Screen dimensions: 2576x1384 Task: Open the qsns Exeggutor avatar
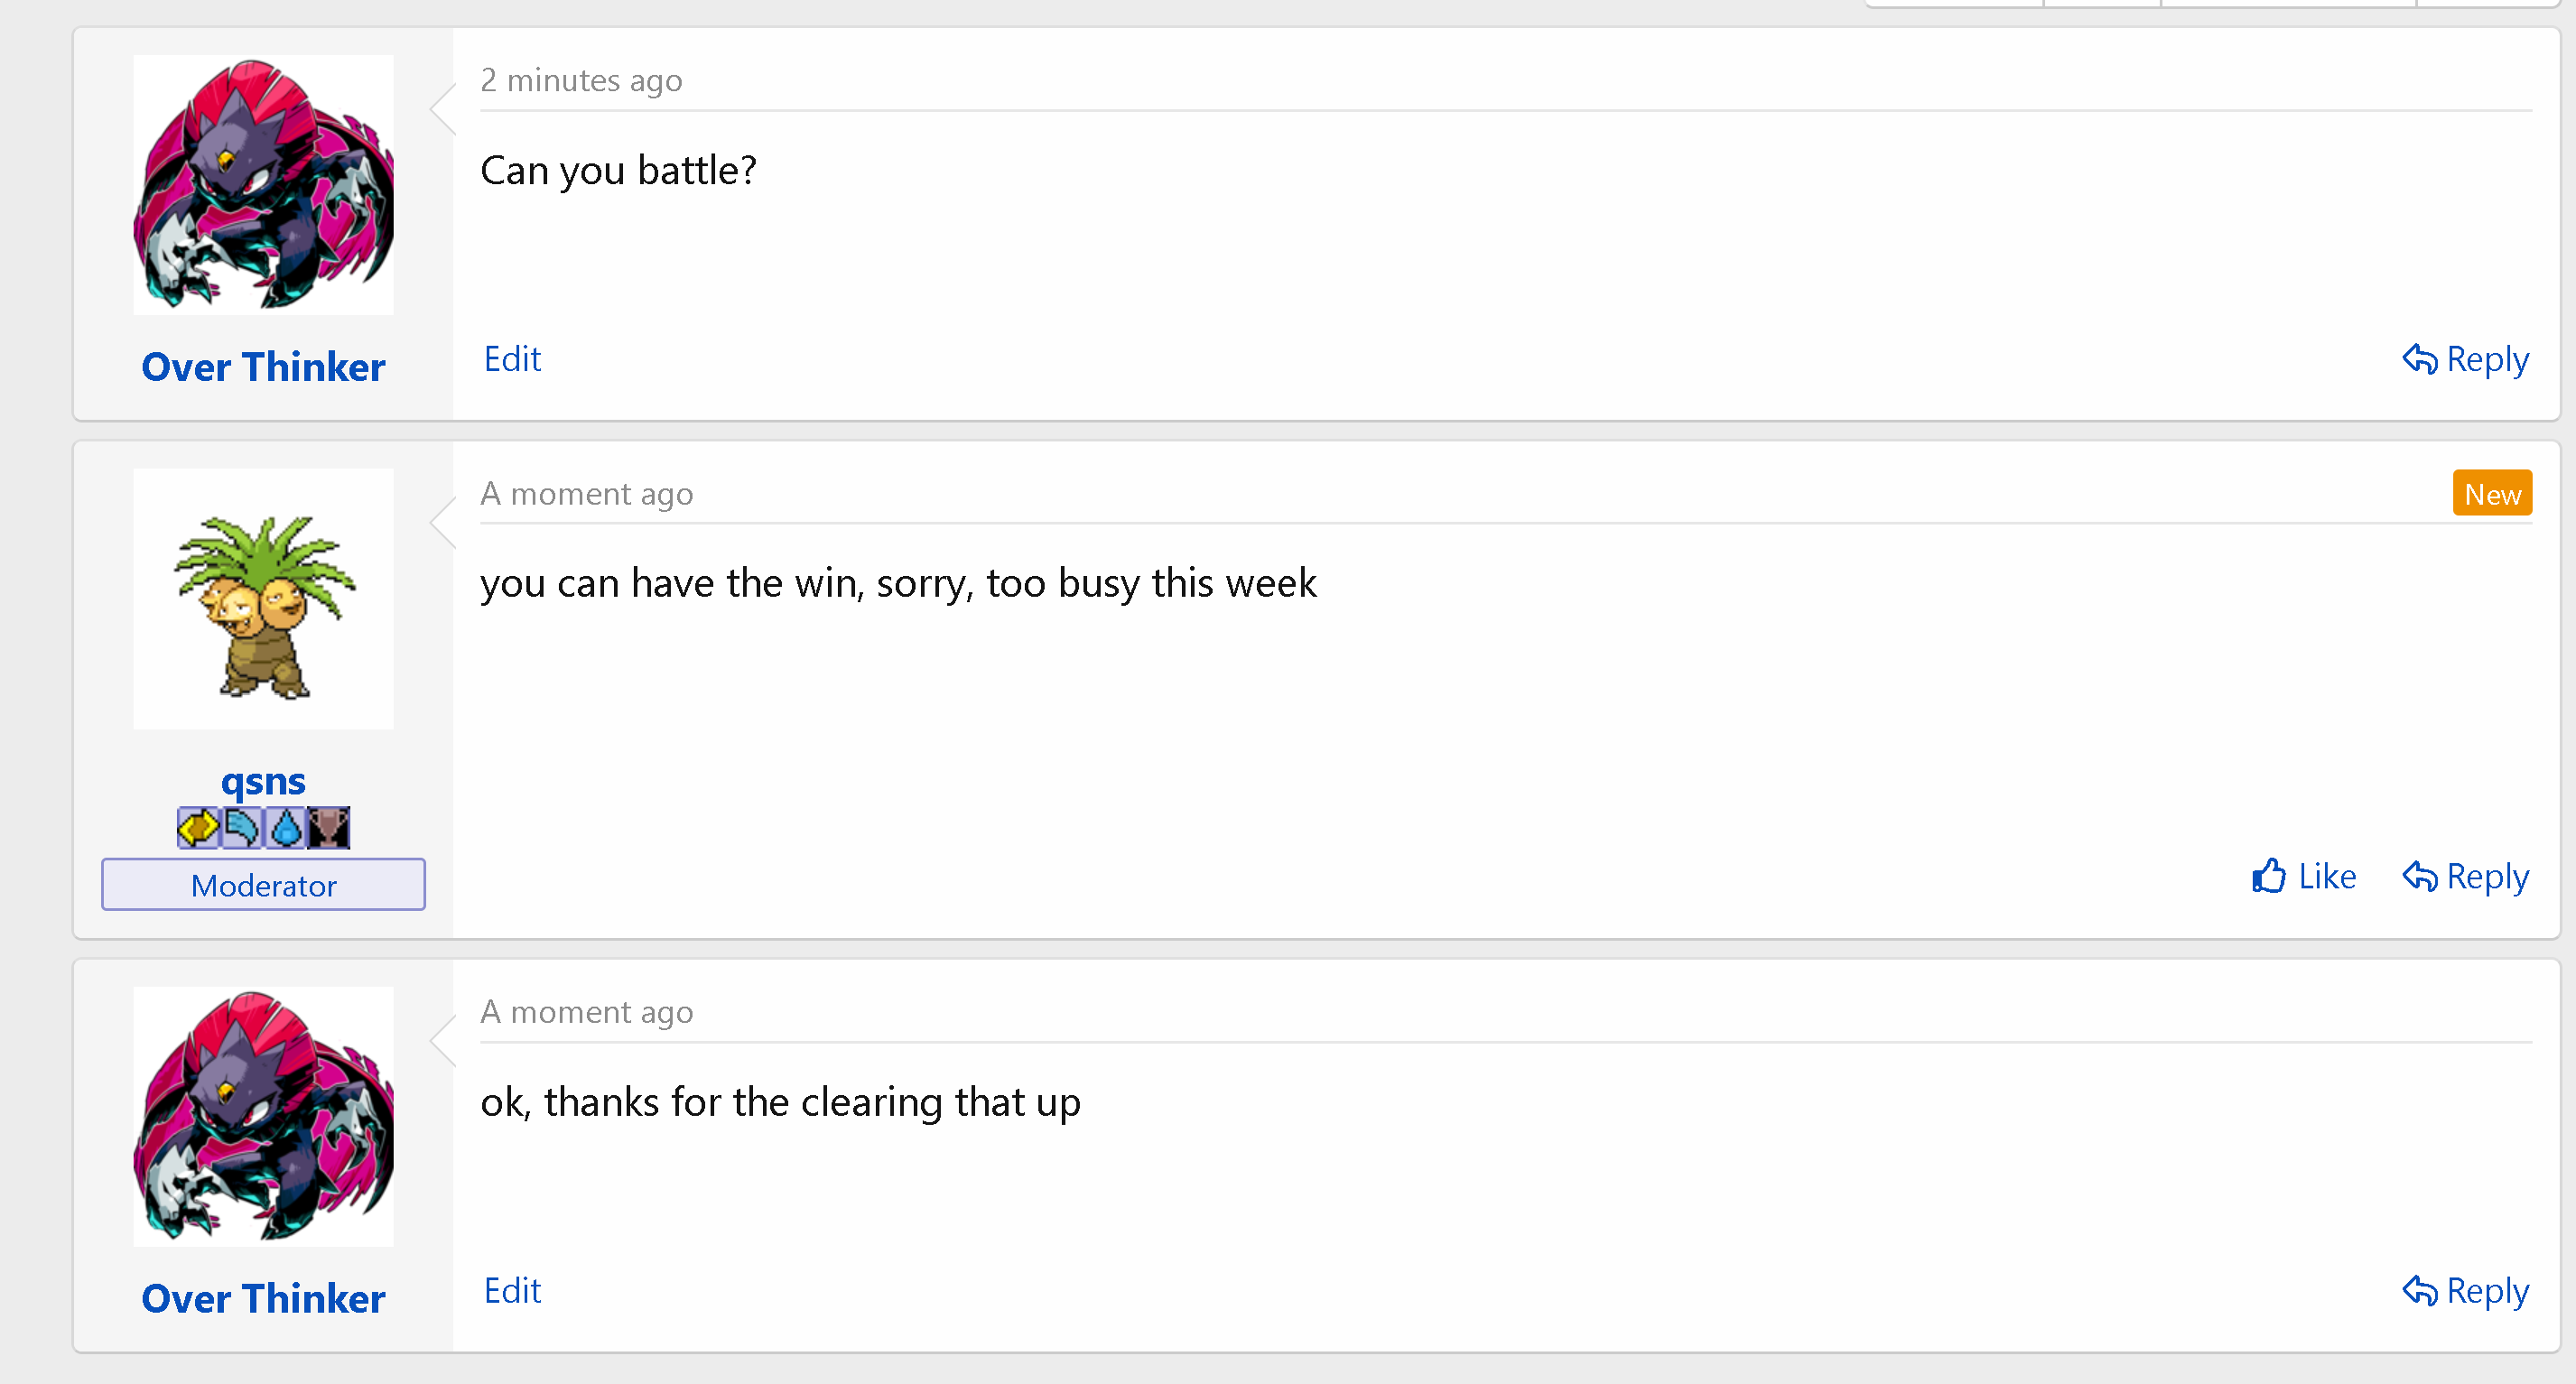(x=263, y=599)
